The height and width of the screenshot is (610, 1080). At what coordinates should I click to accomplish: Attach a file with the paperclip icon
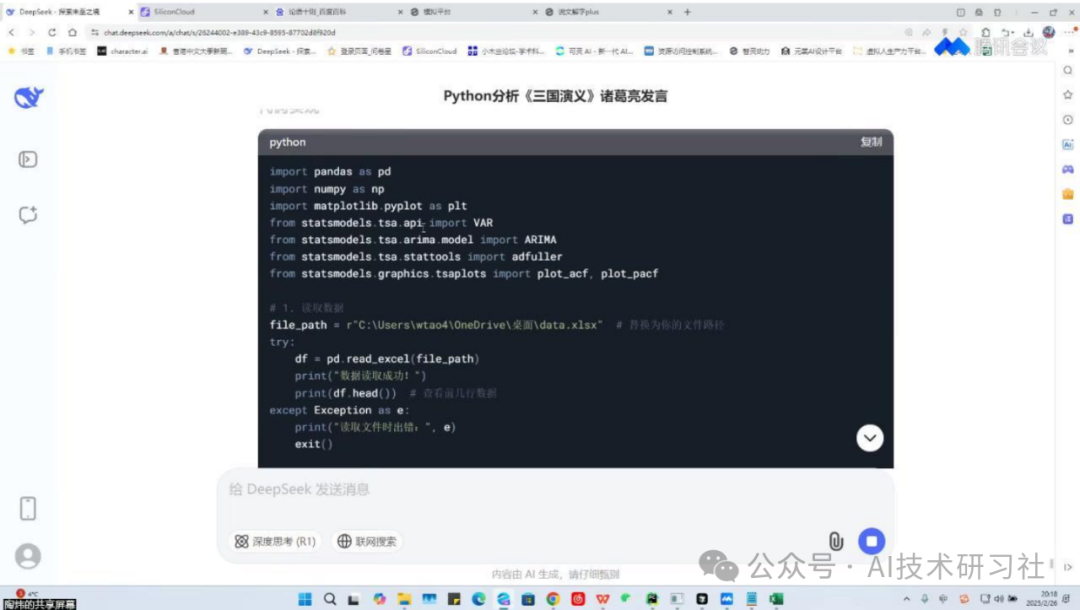click(835, 541)
